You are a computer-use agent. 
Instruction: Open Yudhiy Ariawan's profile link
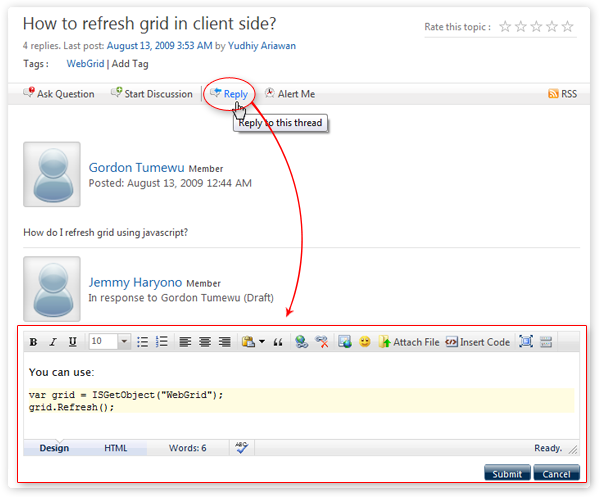coord(262,46)
